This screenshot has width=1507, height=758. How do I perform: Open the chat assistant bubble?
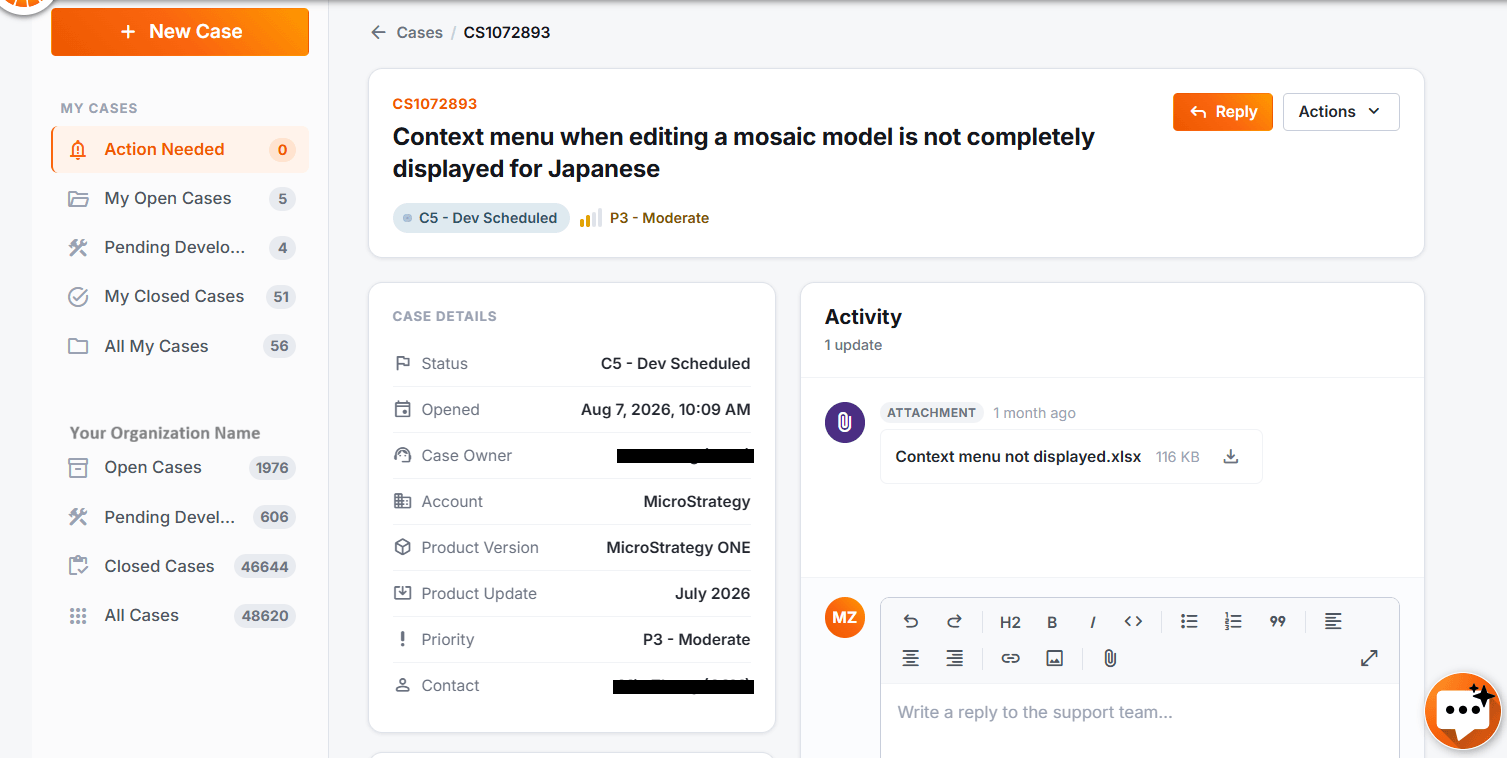pyautogui.click(x=1463, y=710)
